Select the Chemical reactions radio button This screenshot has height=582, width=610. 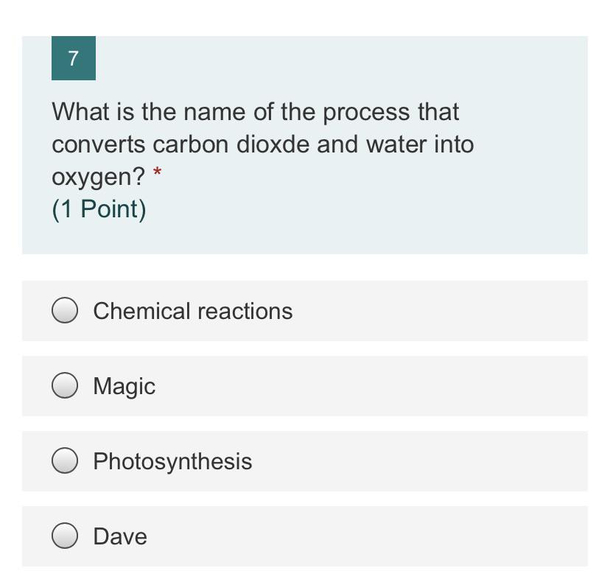[x=66, y=311]
